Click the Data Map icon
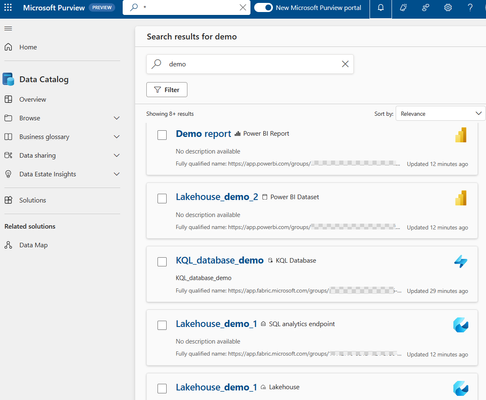 (x=8, y=245)
